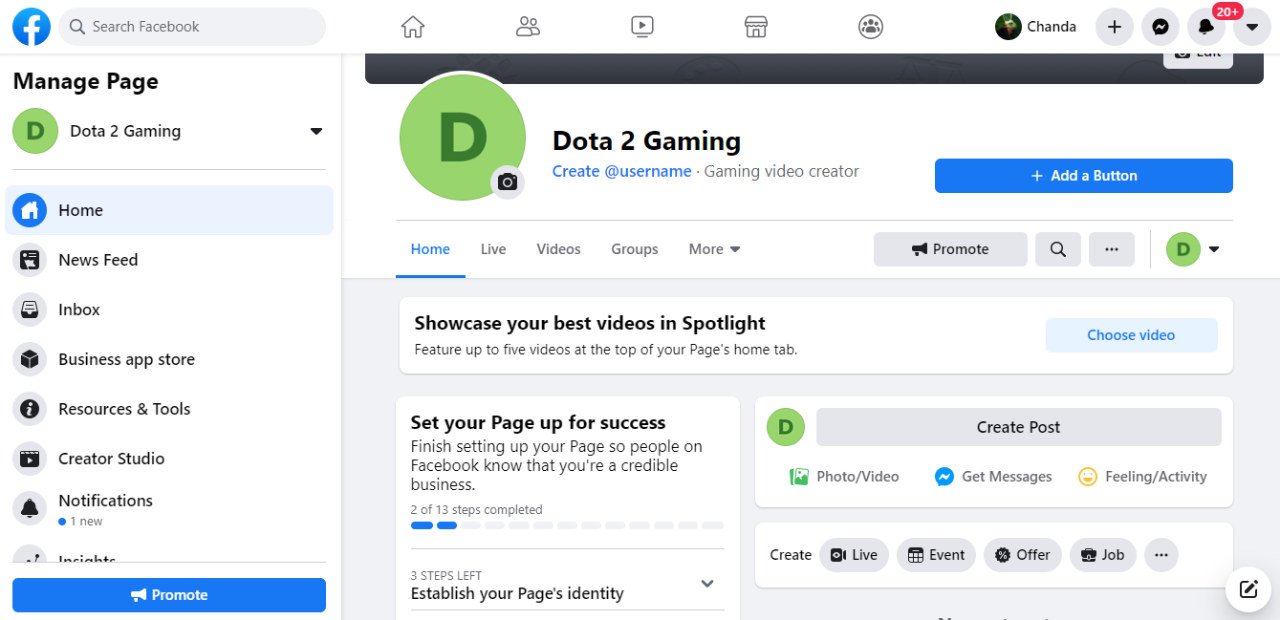Click the "Gaming video creator" category text
The image size is (1280, 620).
click(782, 171)
